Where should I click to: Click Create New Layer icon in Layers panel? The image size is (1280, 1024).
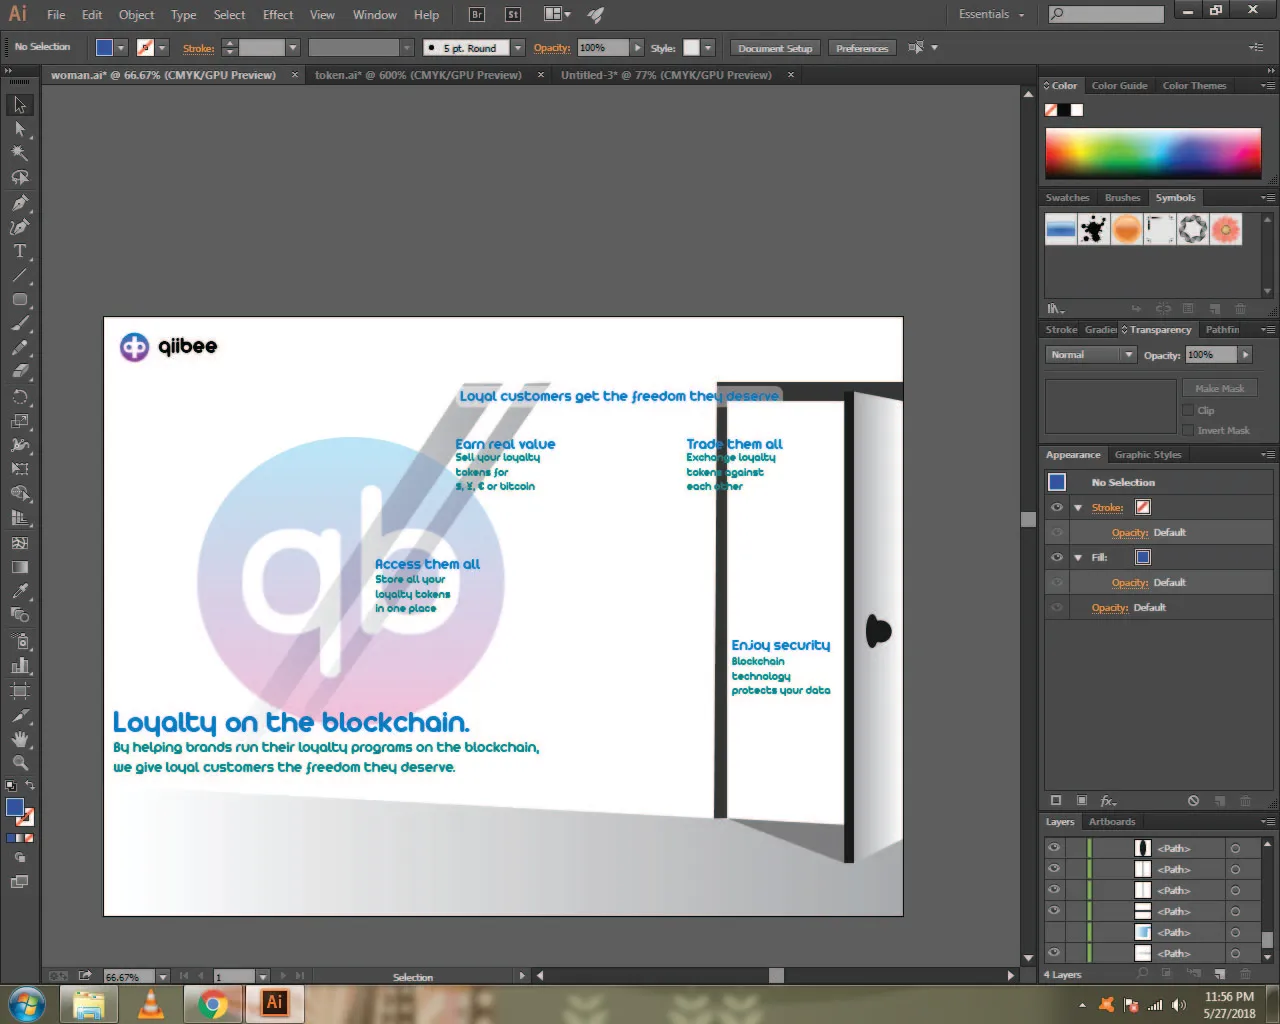1219,974
